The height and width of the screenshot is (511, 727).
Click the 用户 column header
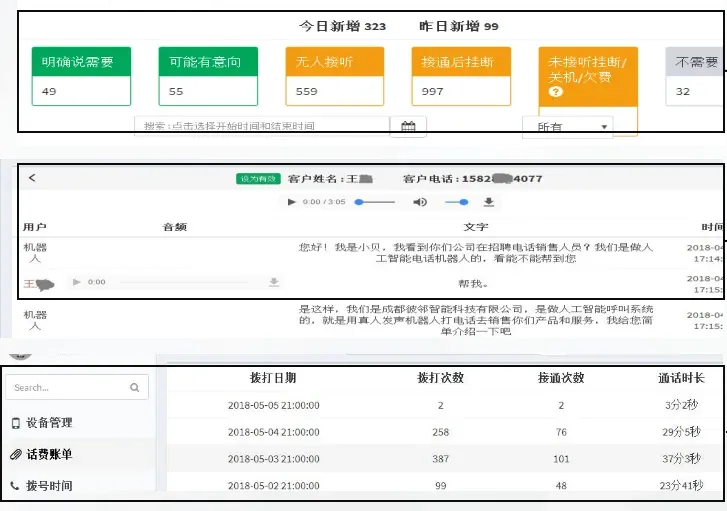point(35,227)
